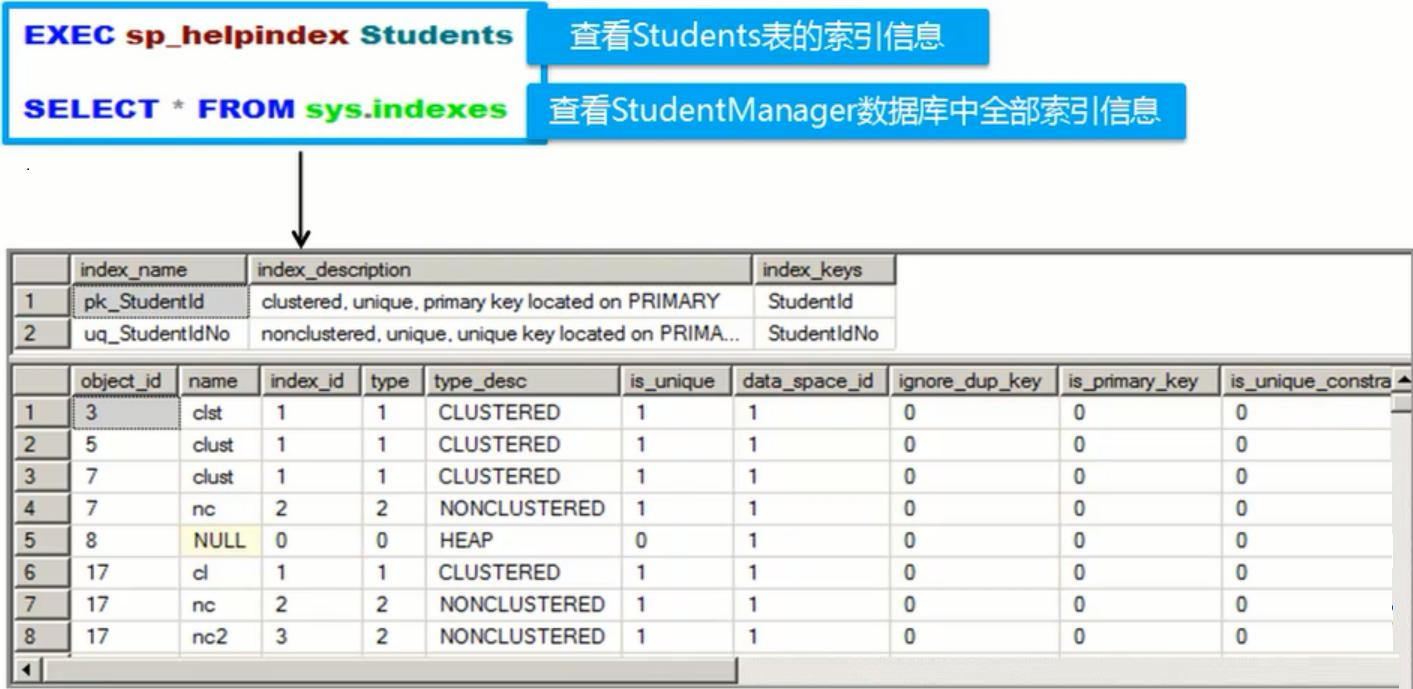
Task: Click the EXEC sp_helpindex Students statement
Action: (268, 36)
